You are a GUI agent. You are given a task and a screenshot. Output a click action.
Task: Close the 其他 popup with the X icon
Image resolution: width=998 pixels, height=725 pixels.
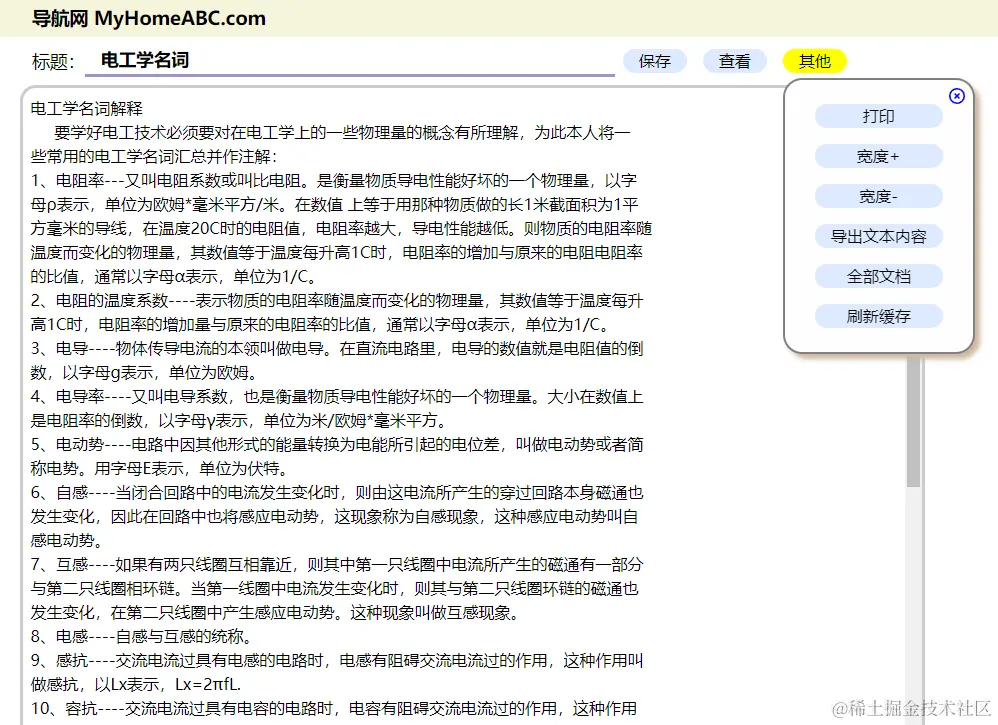[x=957, y=96]
